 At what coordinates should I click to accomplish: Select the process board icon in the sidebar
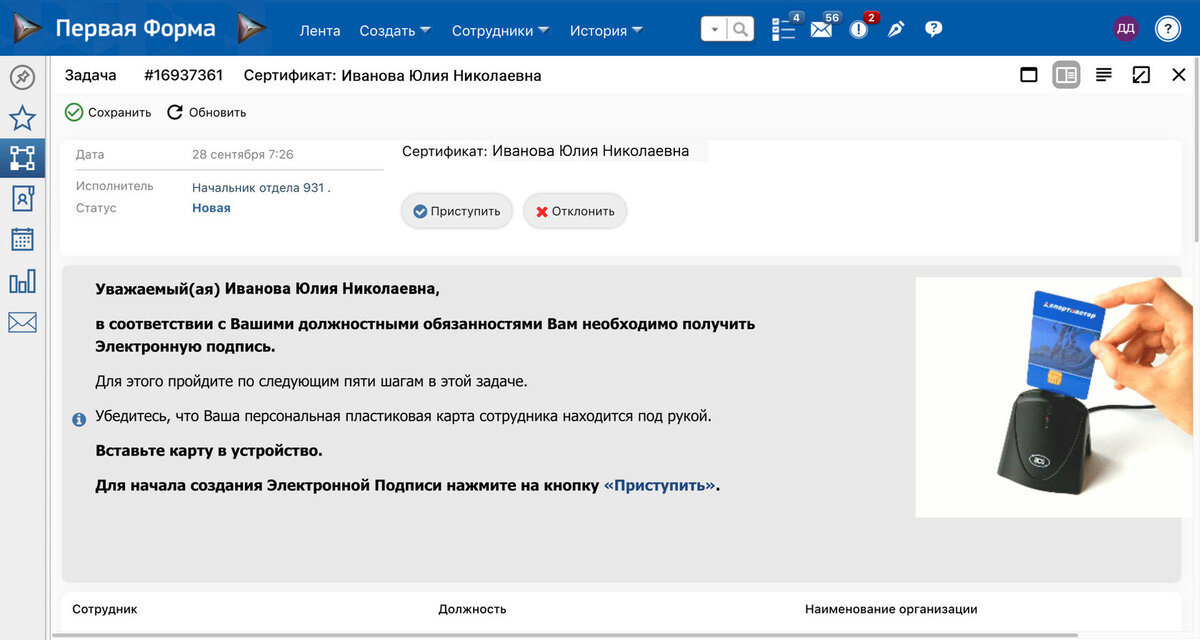click(x=22, y=158)
